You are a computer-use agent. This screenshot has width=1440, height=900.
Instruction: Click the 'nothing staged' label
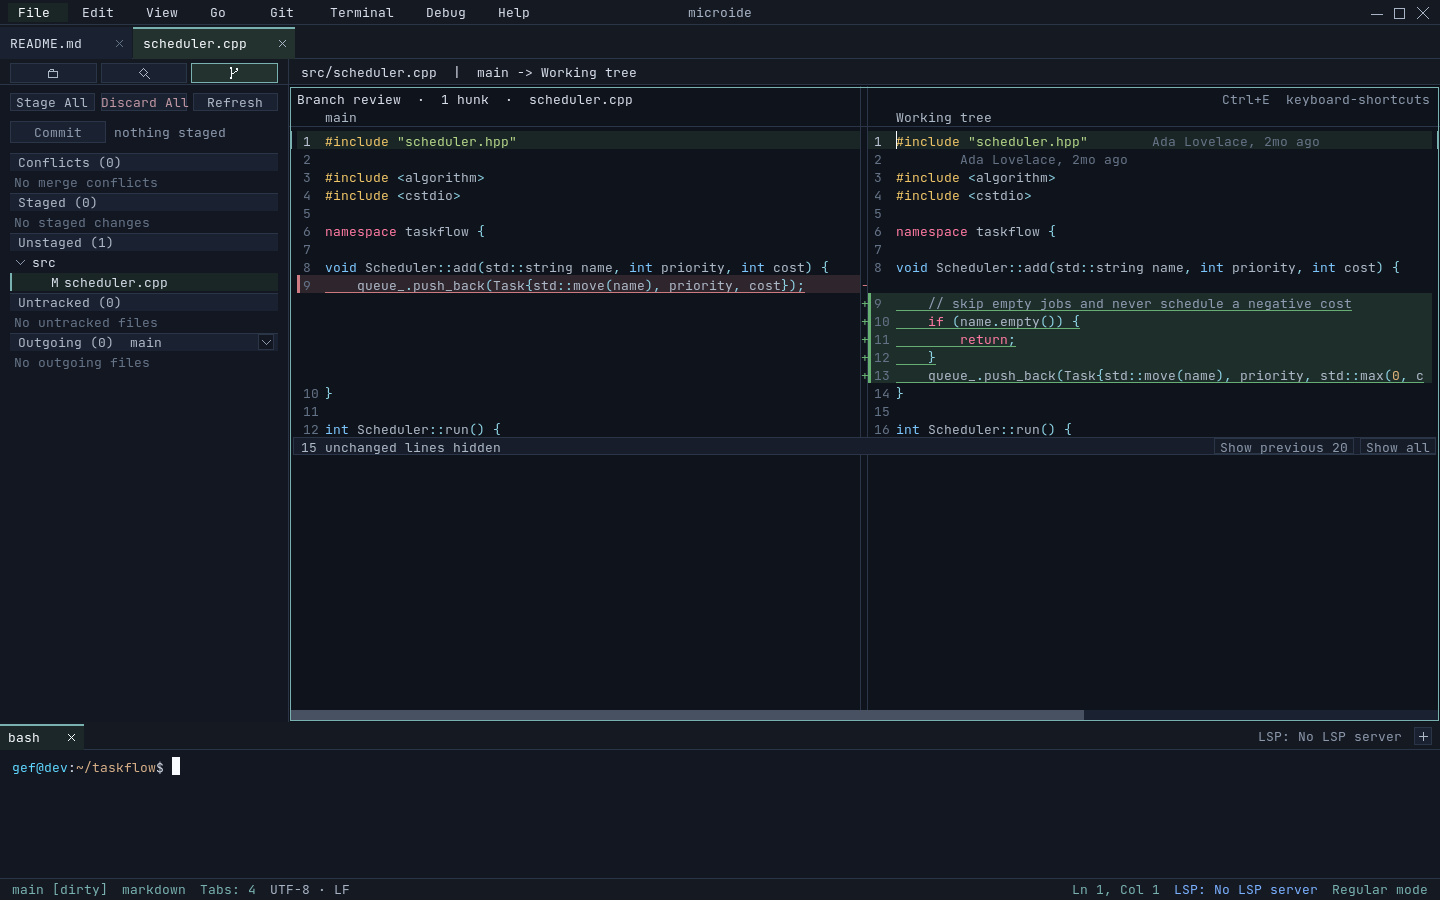[170, 133]
